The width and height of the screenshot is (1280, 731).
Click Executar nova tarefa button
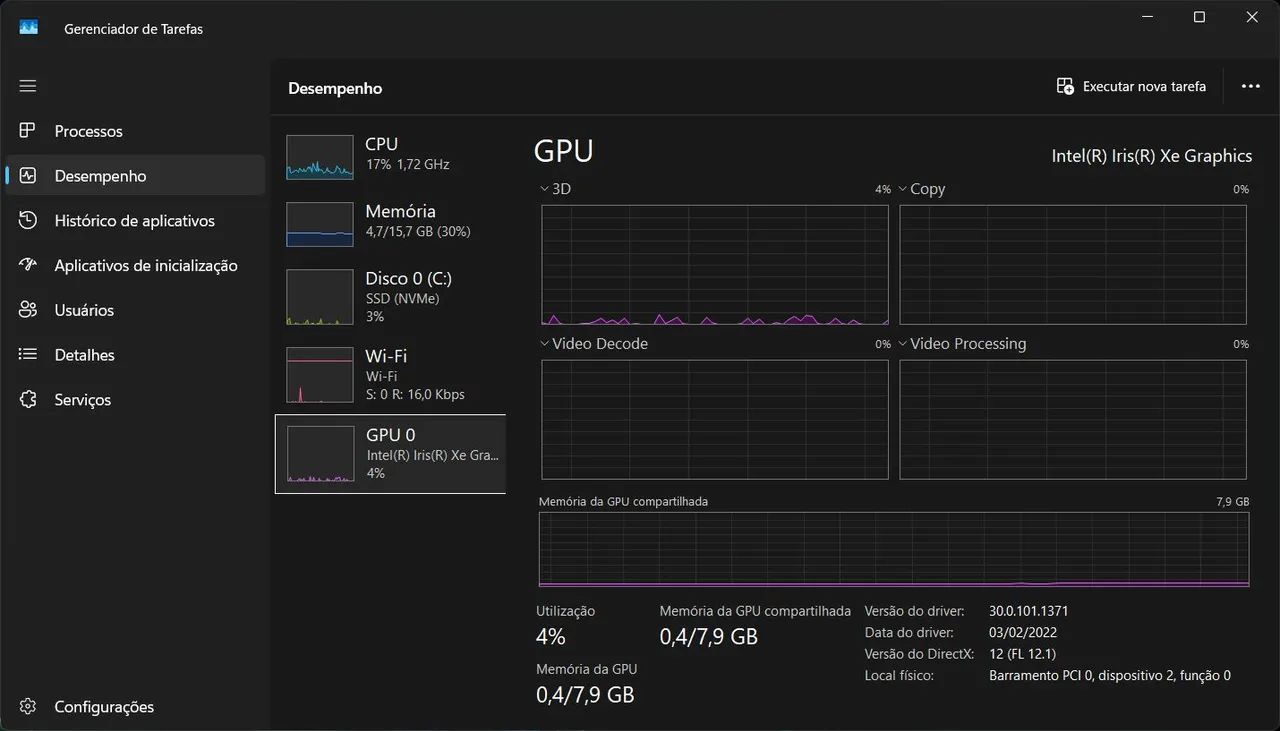(1132, 87)
